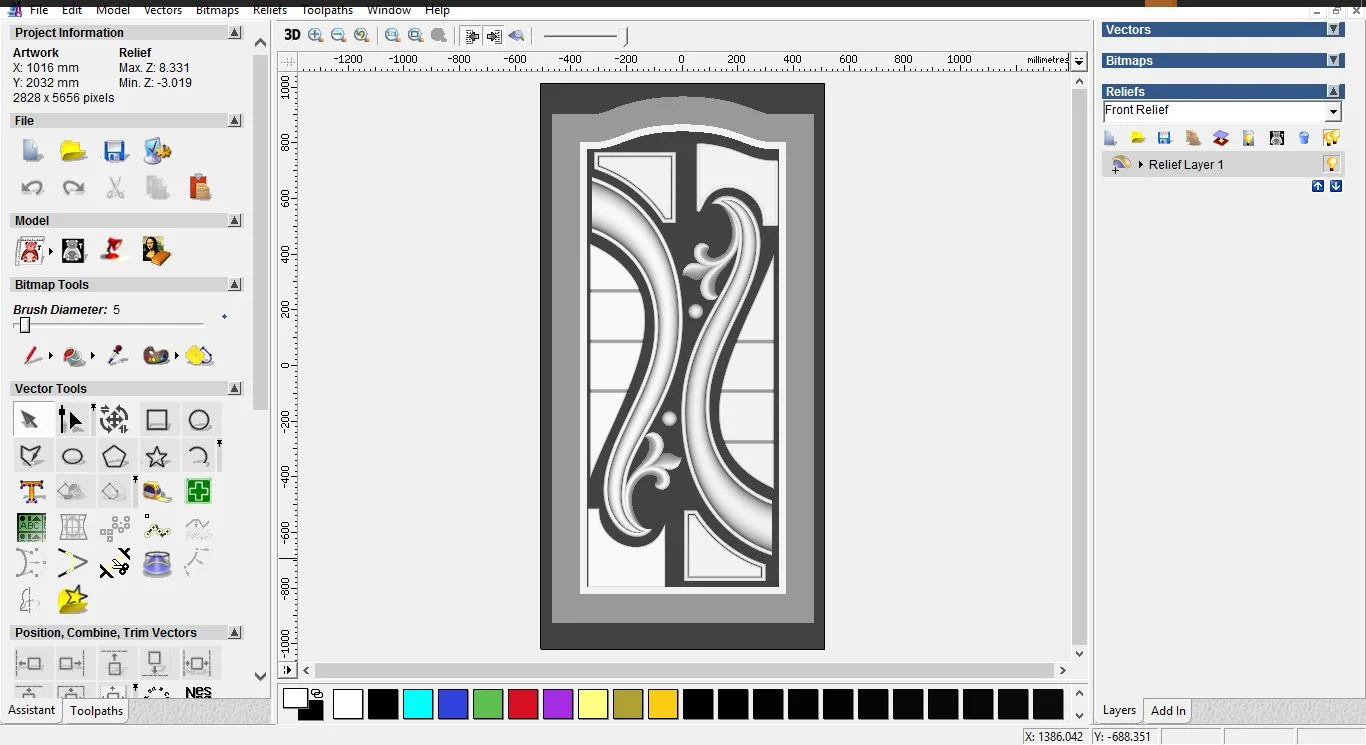The height and width of the screenshot is (745, 1366).
Task: Select the Paint bitmap tool
Action: [x=32, y=355]
